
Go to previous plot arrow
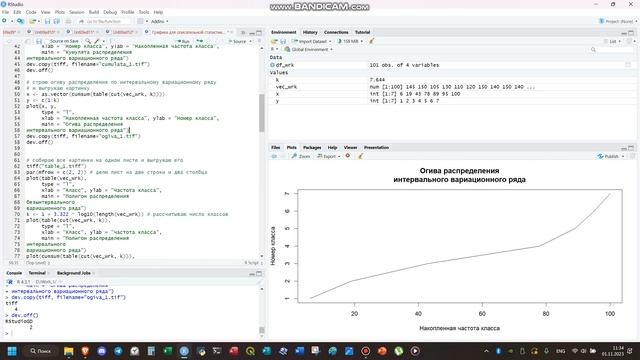274,156
